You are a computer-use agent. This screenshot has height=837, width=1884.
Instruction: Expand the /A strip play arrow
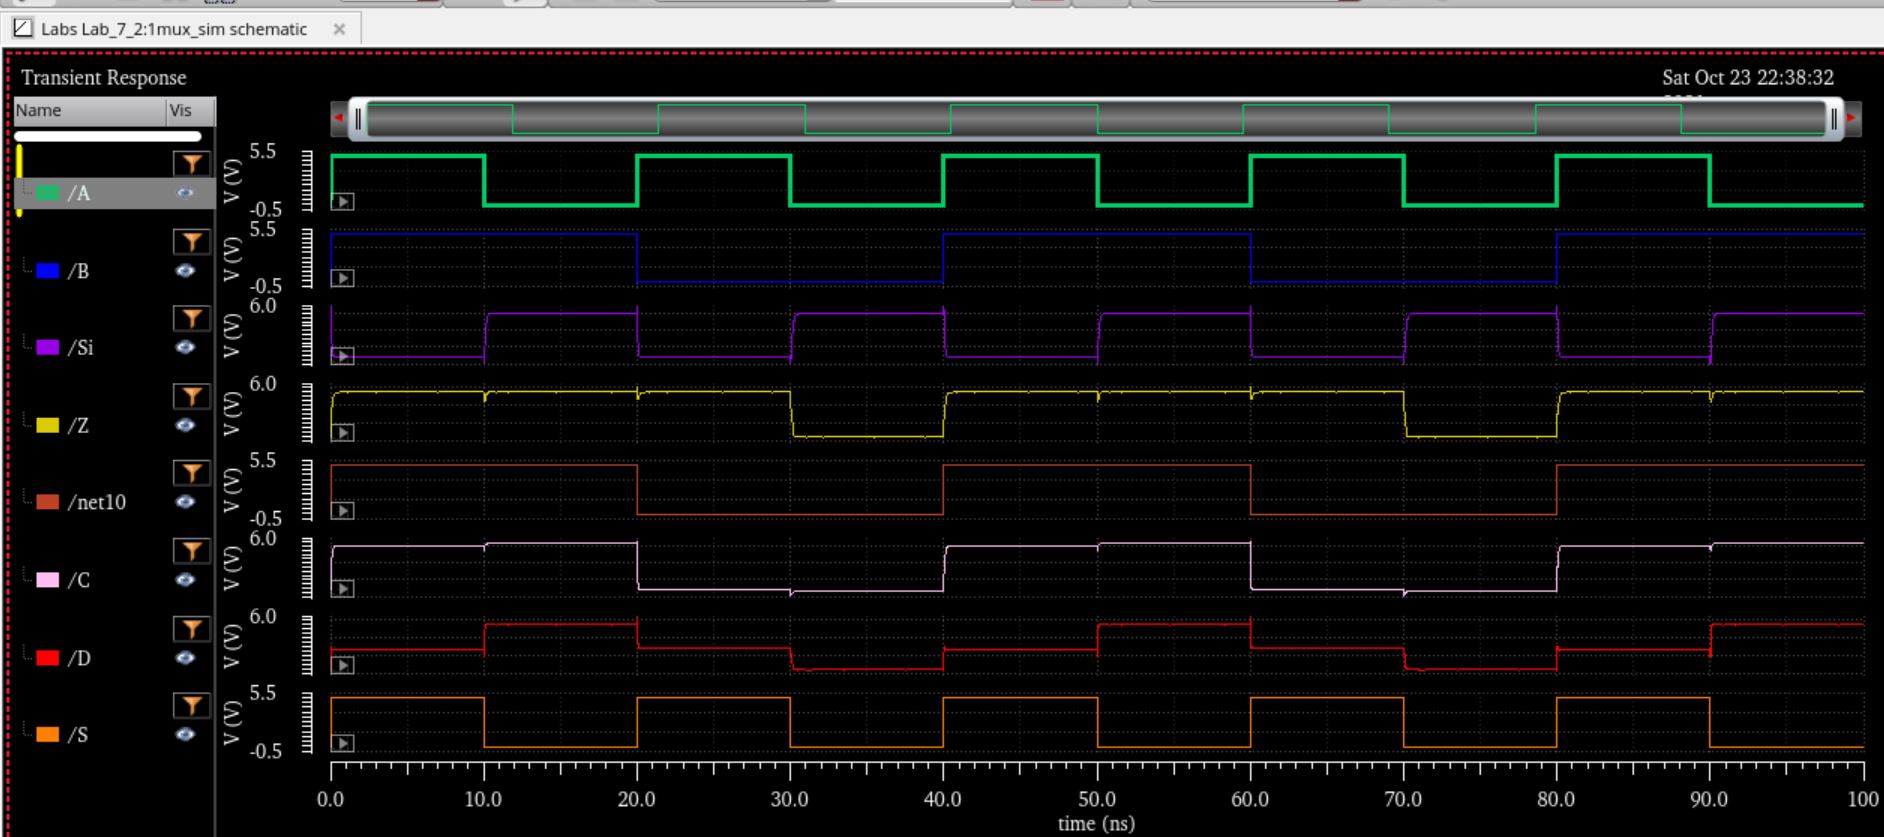342,202
